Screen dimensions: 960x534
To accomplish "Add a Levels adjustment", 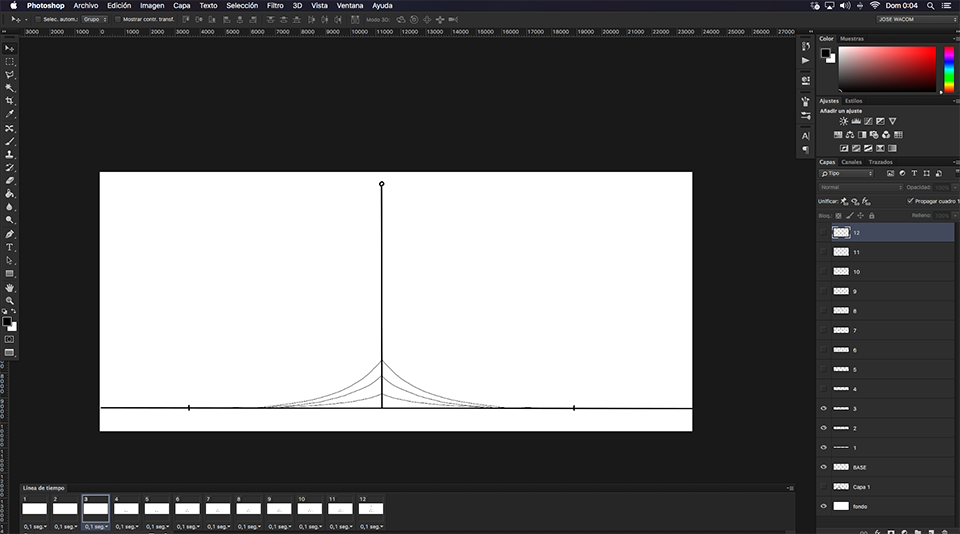I will pyautogui.click(x=856, y=121).
